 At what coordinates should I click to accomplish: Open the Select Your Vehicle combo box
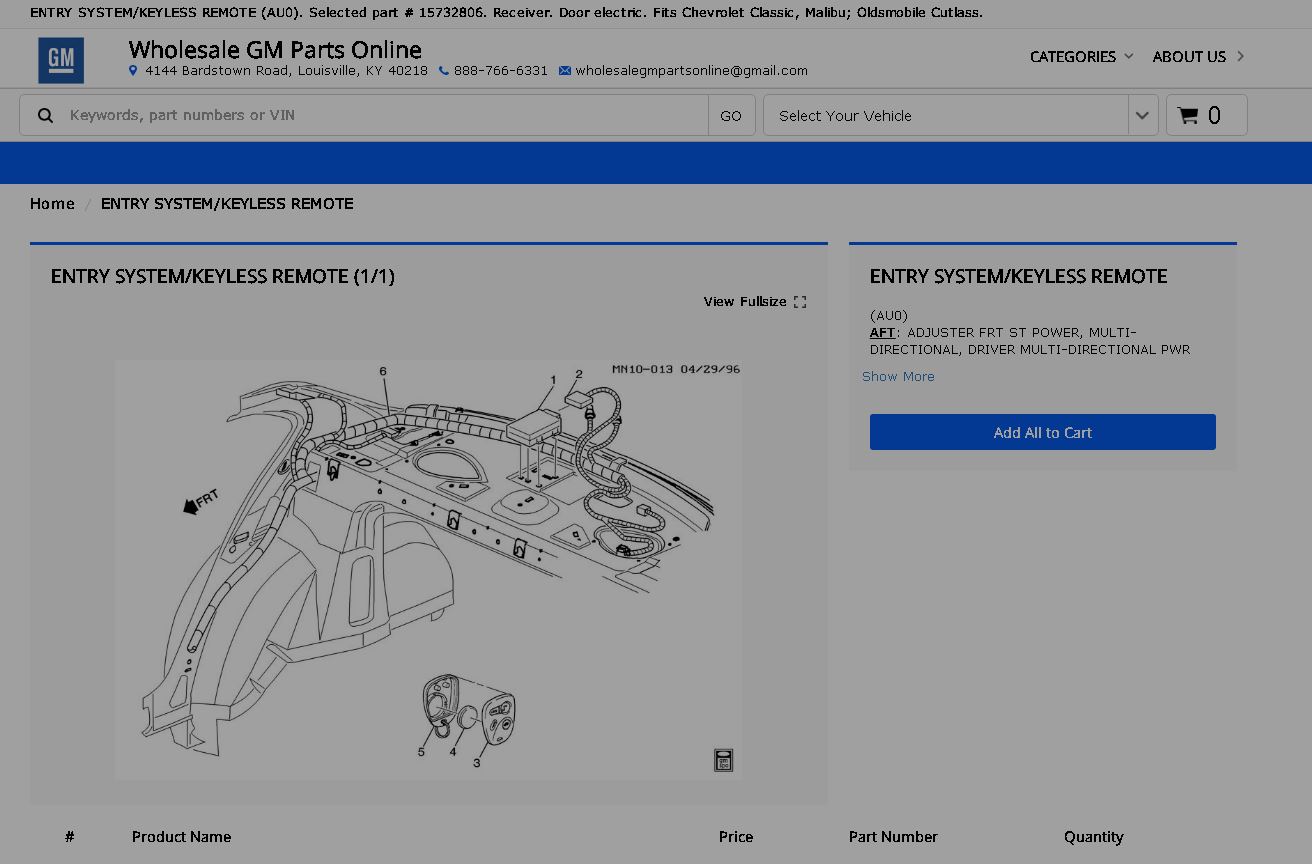coord(961,115)
